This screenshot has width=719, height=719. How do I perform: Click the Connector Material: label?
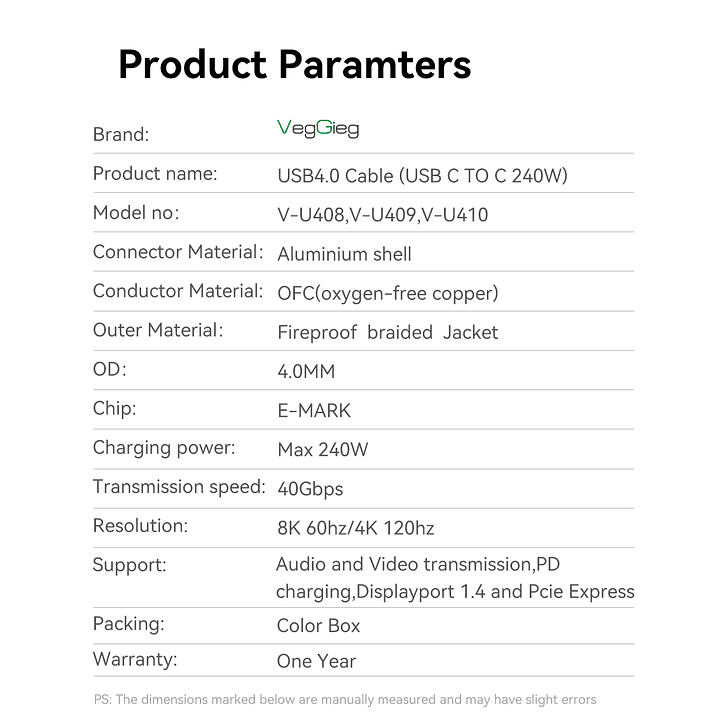[x=178, y=252]
